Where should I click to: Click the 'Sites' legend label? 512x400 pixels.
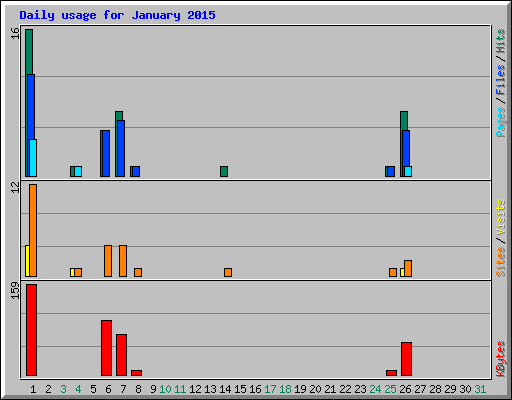click(x=500, y=262)
